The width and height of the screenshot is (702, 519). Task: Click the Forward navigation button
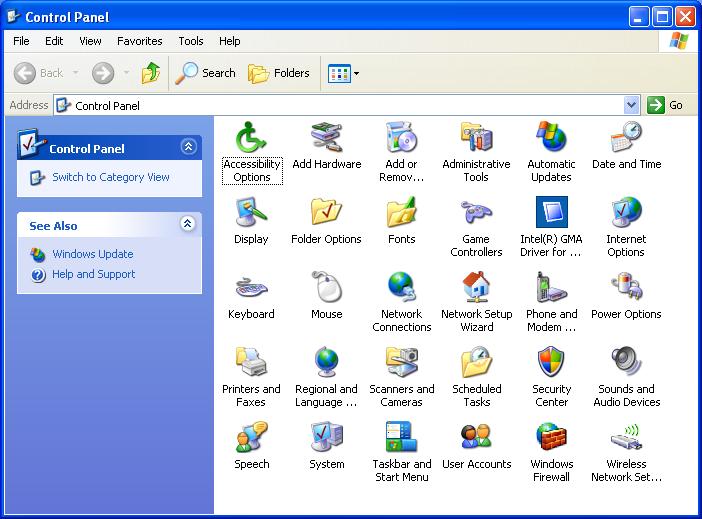(103, 73)
